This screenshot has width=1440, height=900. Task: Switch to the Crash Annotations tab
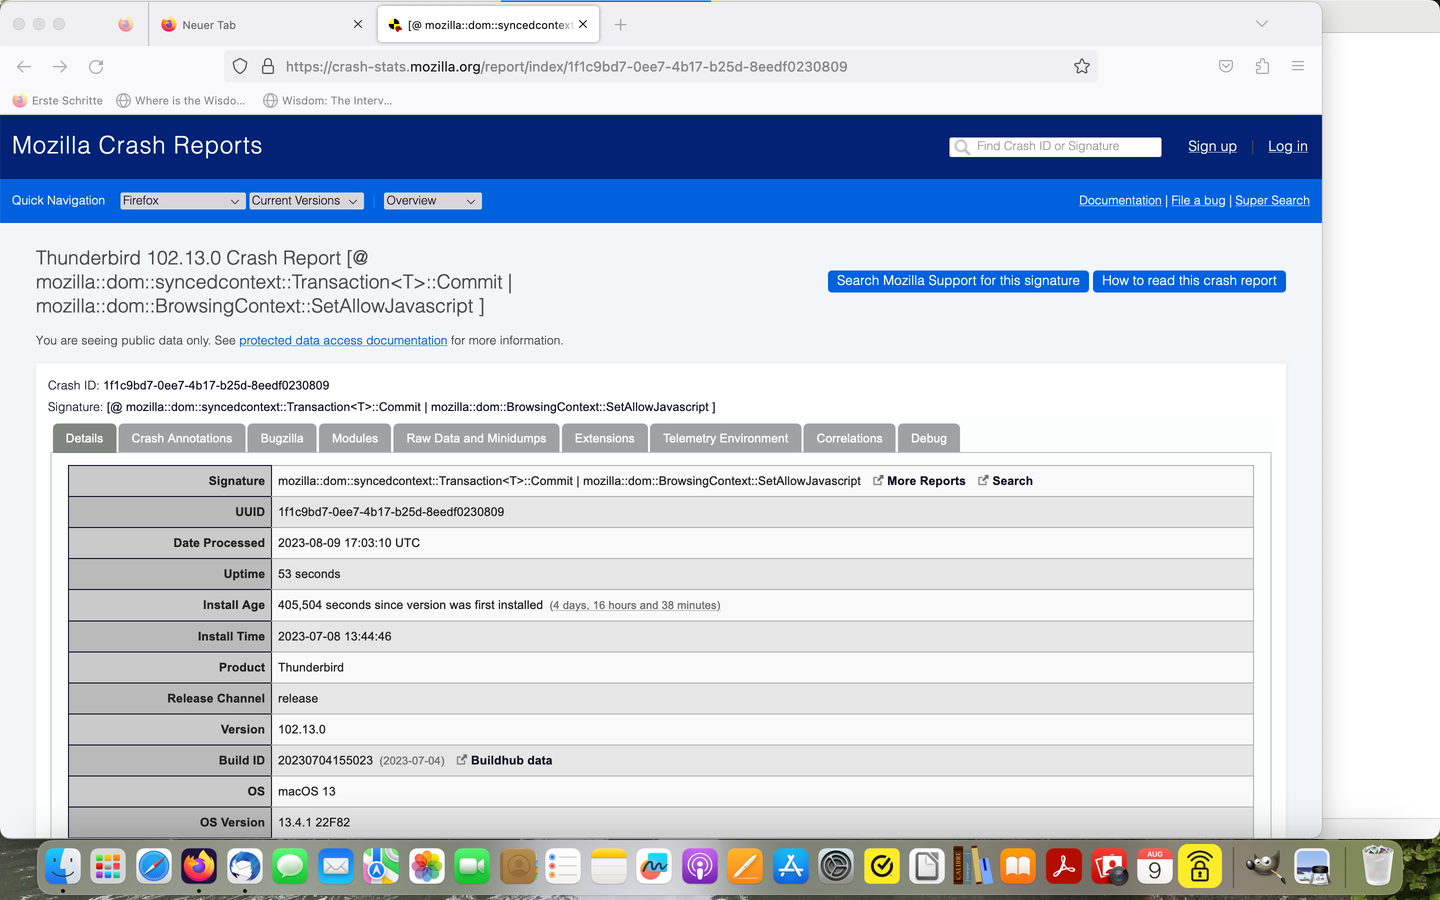(x=181, y=438)
